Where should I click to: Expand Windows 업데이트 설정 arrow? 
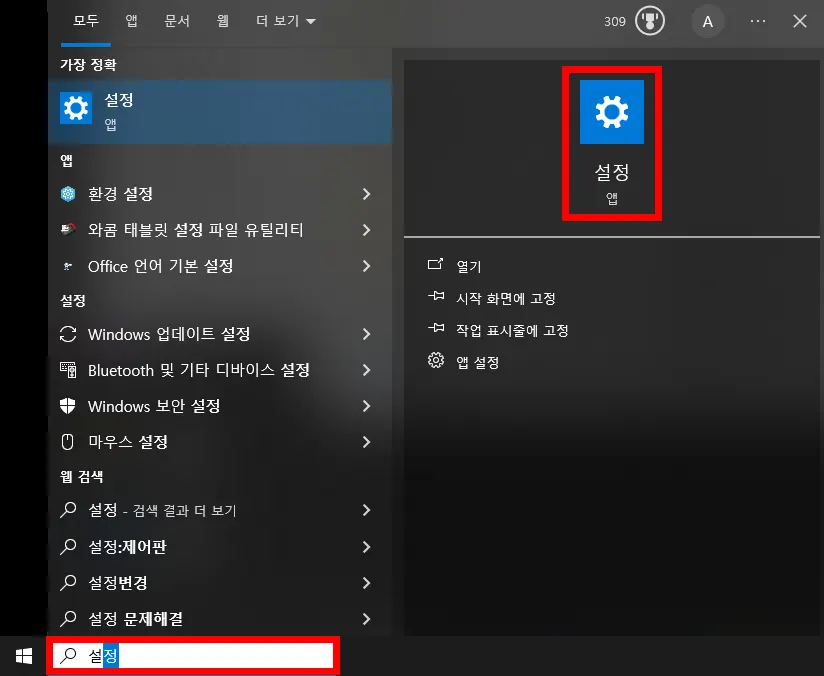pyautogui.click(x=366, y=334)
